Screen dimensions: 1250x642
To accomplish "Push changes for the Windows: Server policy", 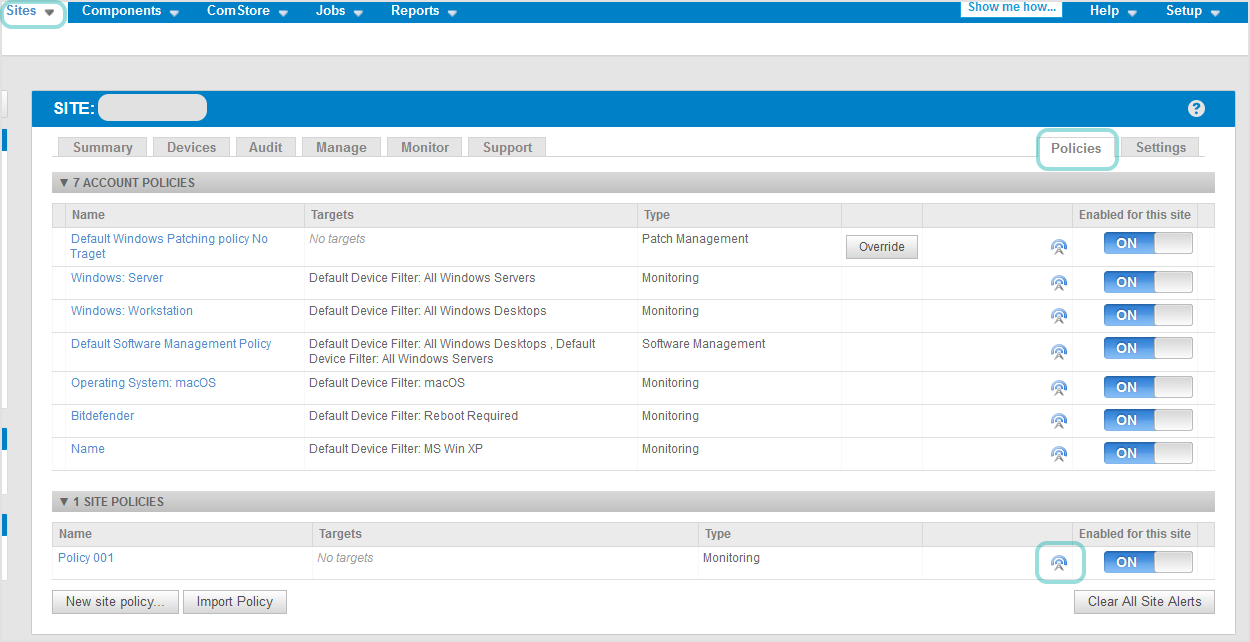I will (x=1059, y=283).
